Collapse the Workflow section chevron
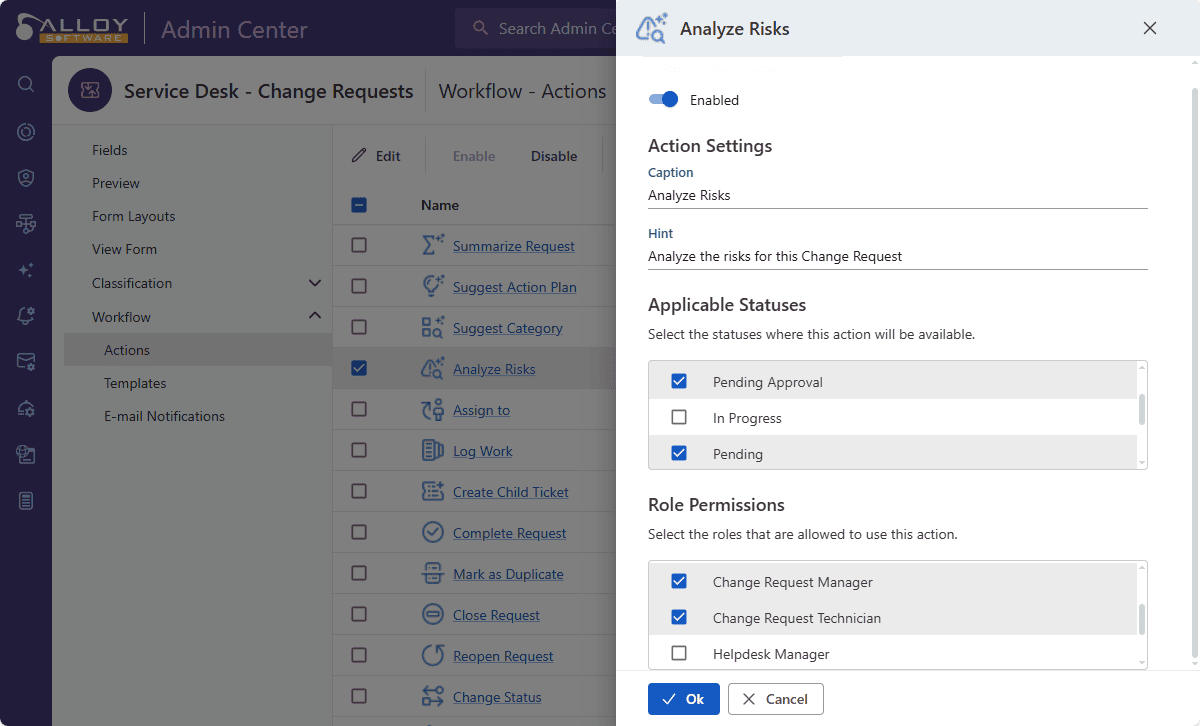Viewport: 1200px width, 726px height. point(315,316)
